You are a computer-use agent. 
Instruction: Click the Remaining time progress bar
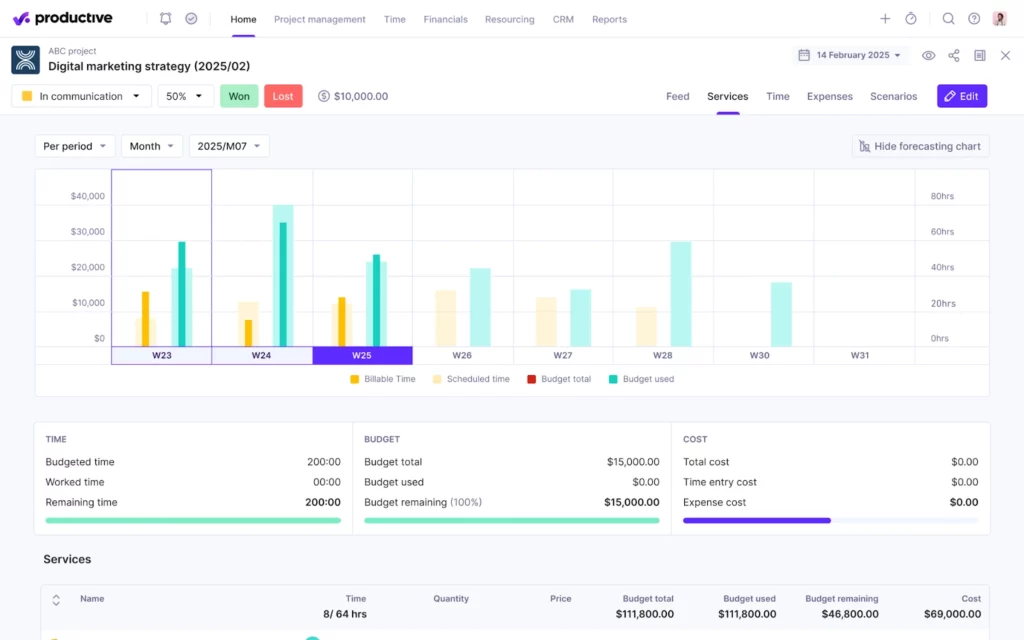coord(193,520)
